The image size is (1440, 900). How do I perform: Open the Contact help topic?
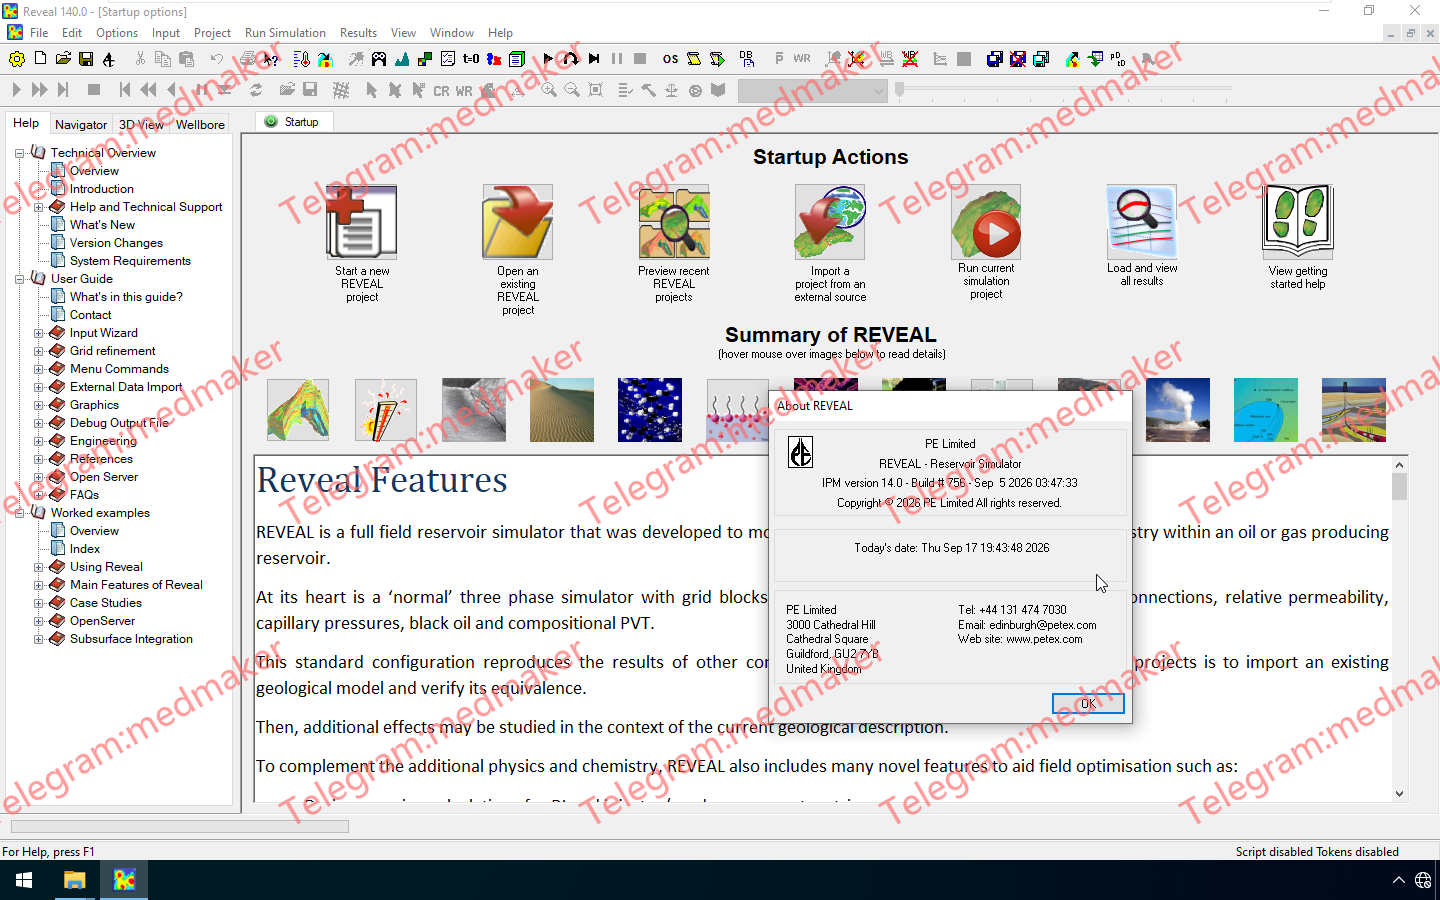[90, 315]
